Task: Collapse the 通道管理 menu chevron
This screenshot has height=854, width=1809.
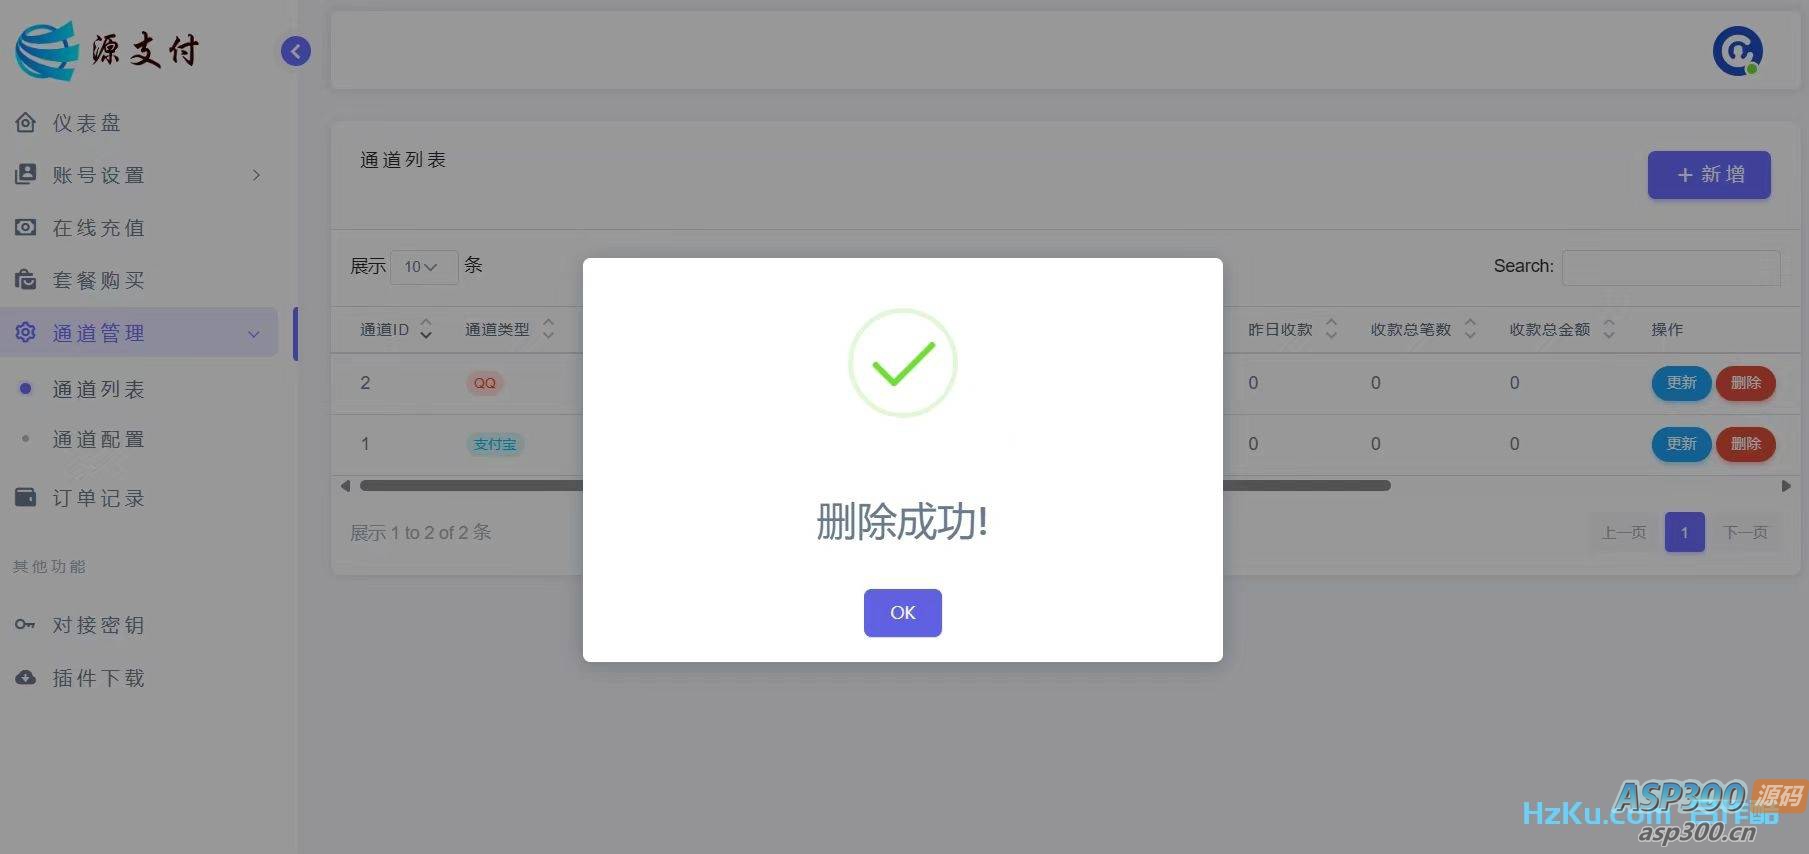Action: (x=254, y=334)
